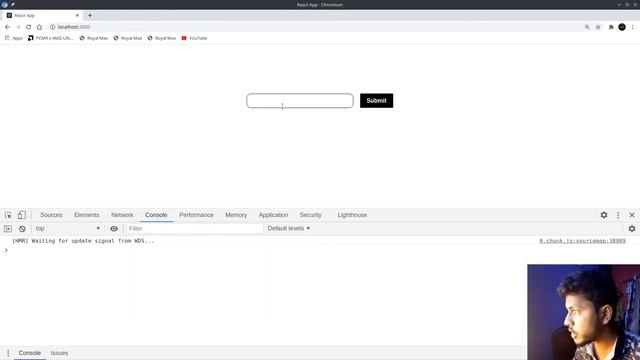Create a live expression with eye icon
The image size is (640, 360).
114,229
